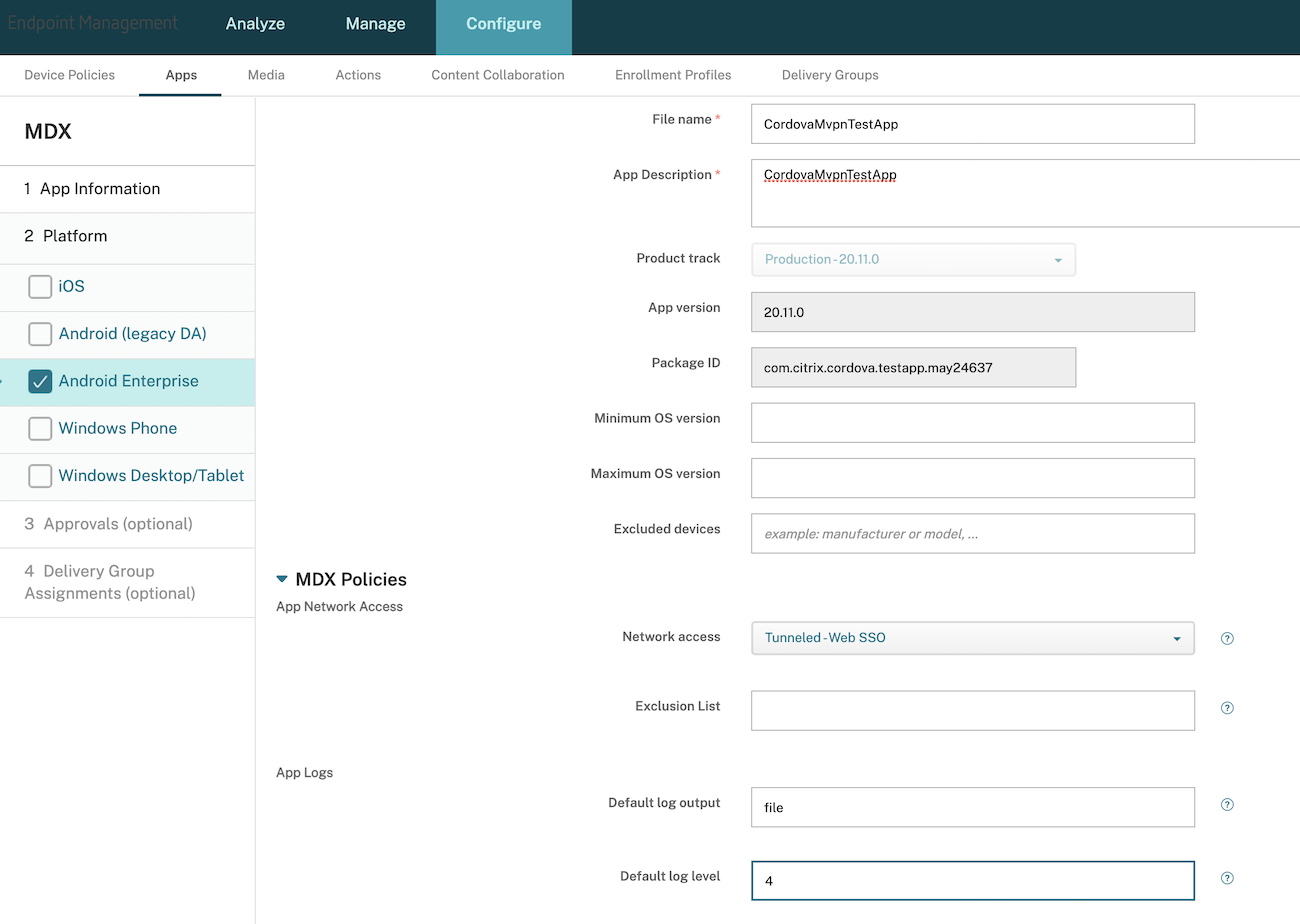Viewport: 1300px width, 924px height.
Task: Click help icon beside Exclusion List
Action: pos(1227,708)
